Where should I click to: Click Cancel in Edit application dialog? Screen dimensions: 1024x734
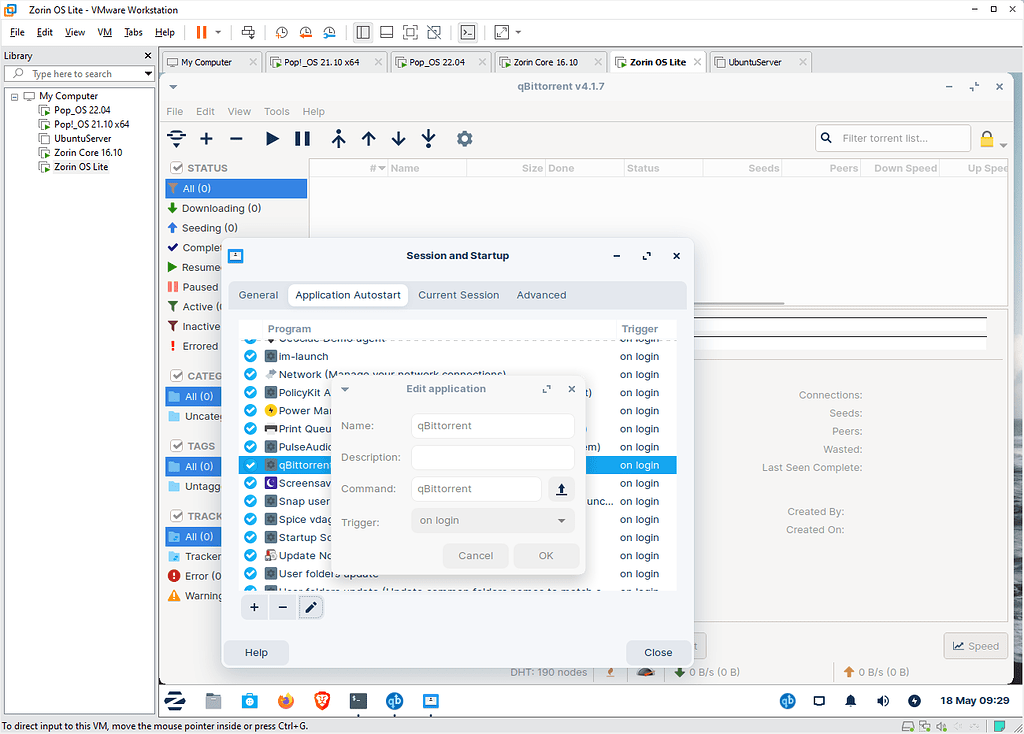tap(475, 556)
